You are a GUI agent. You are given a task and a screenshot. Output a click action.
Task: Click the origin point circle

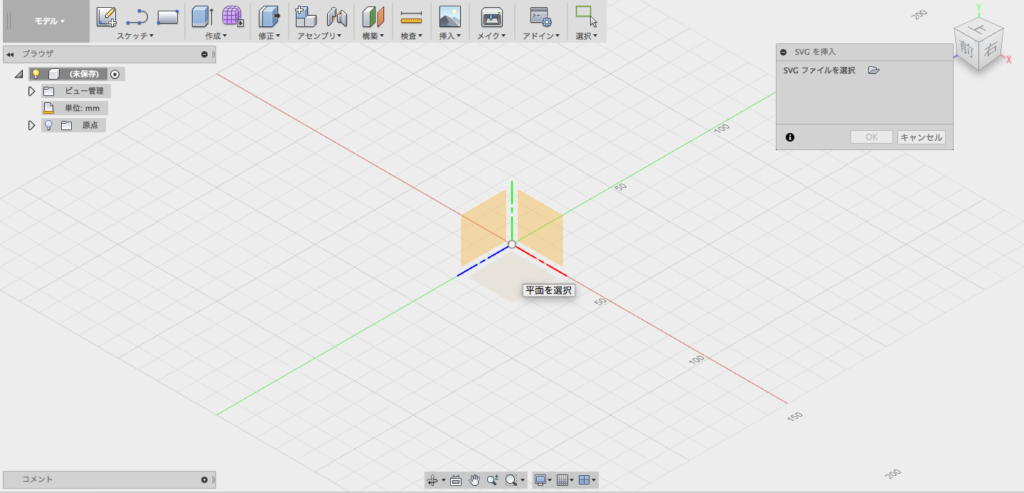click(512, 244)
